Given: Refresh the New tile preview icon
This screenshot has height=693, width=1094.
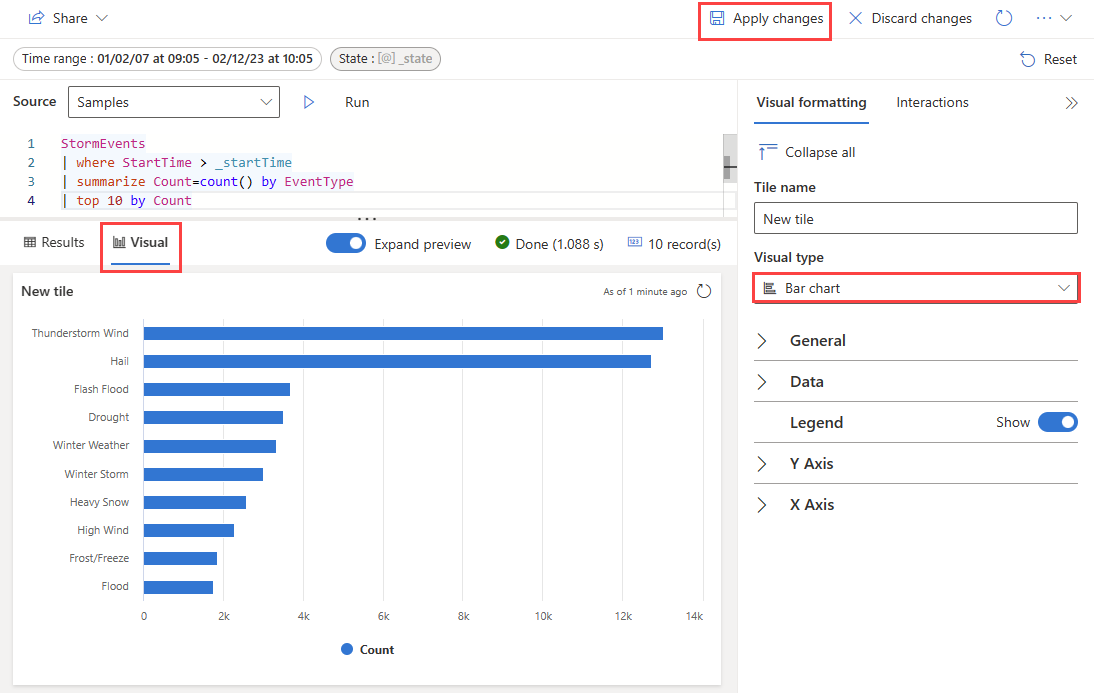Looking at the screenshot, I should coord(704,291).
